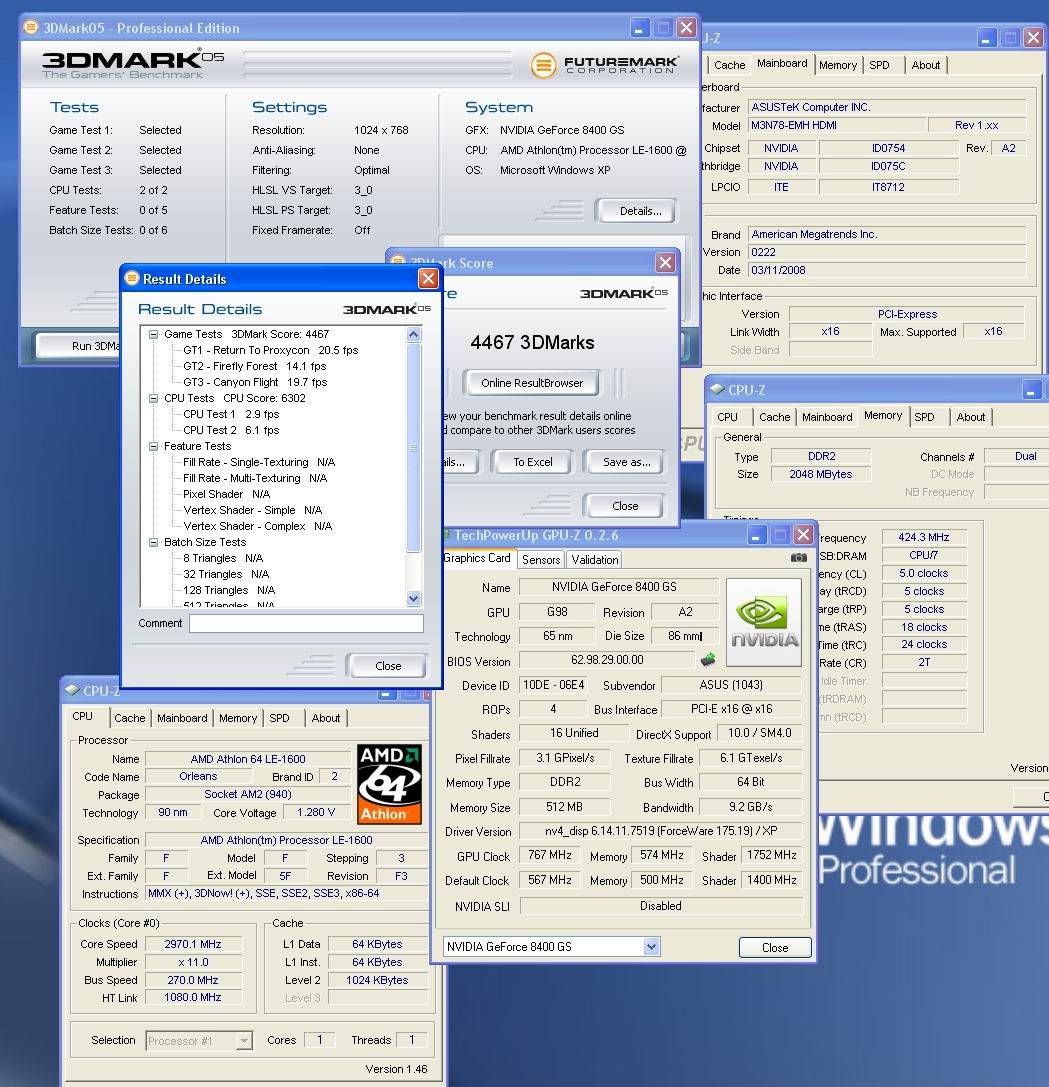Close the 3DMark Score dialog with X
The height and width of the screenshot is (1087, 1049).
tap(665, 263)
